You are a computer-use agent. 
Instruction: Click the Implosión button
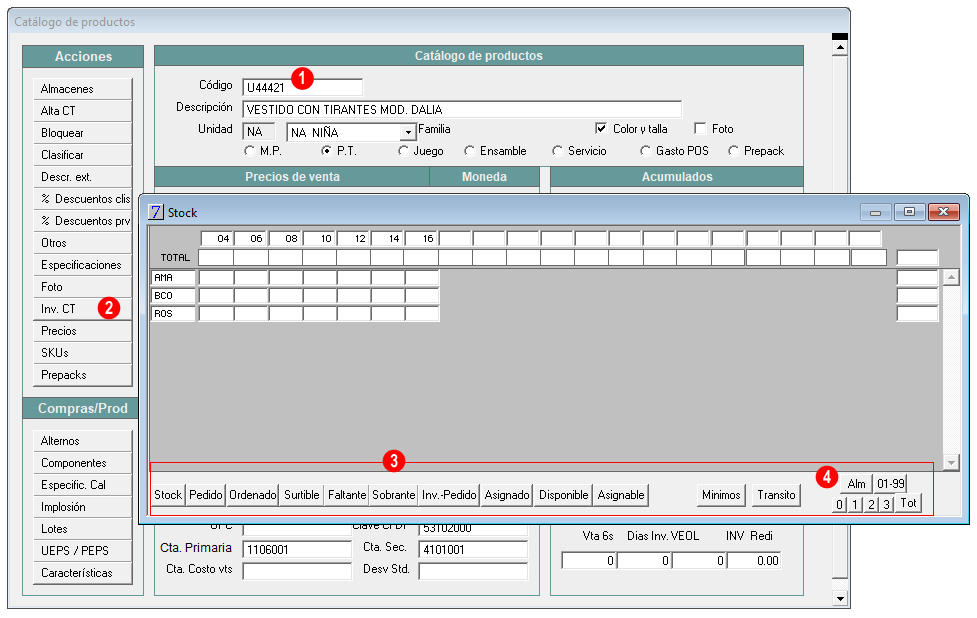(82, 507)
